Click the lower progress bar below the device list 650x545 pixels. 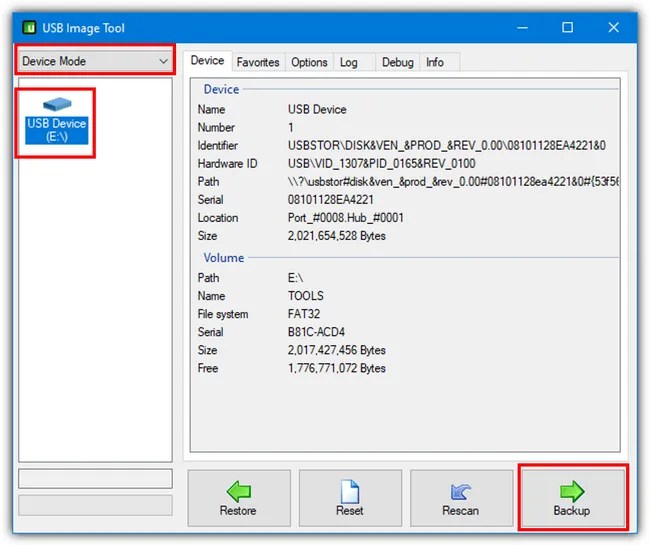95,505
